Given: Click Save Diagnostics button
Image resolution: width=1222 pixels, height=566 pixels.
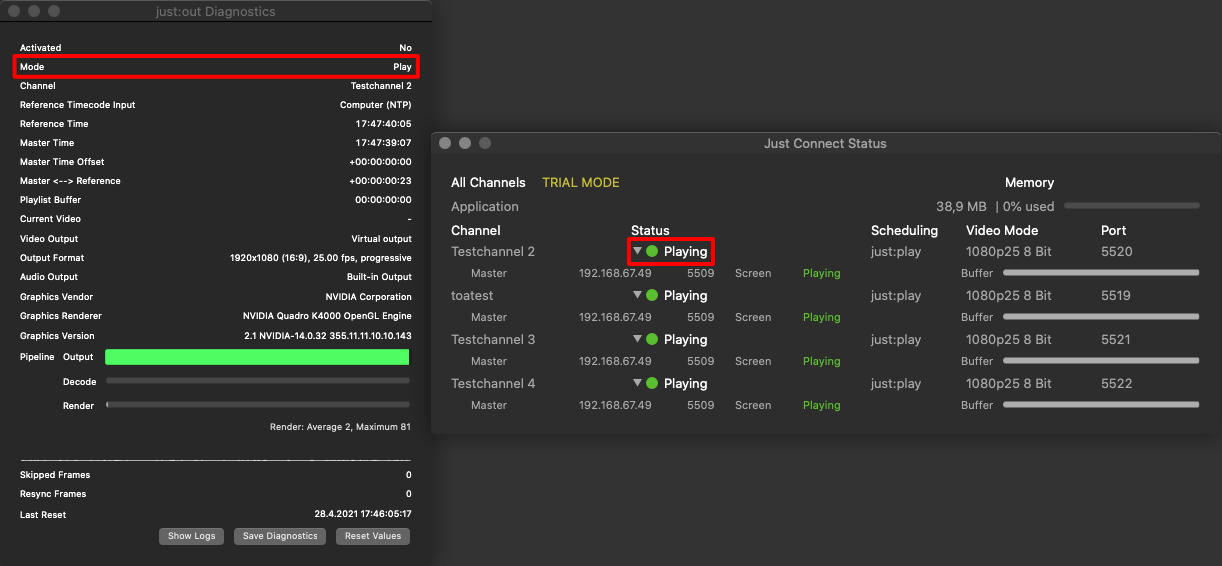Looking at the screenshot, I should click(280, 536).
